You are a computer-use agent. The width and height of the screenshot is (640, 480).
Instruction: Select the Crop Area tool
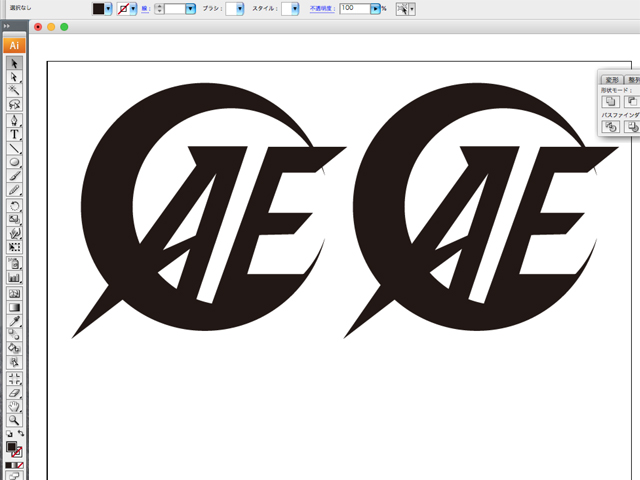[x=14, y=379]
